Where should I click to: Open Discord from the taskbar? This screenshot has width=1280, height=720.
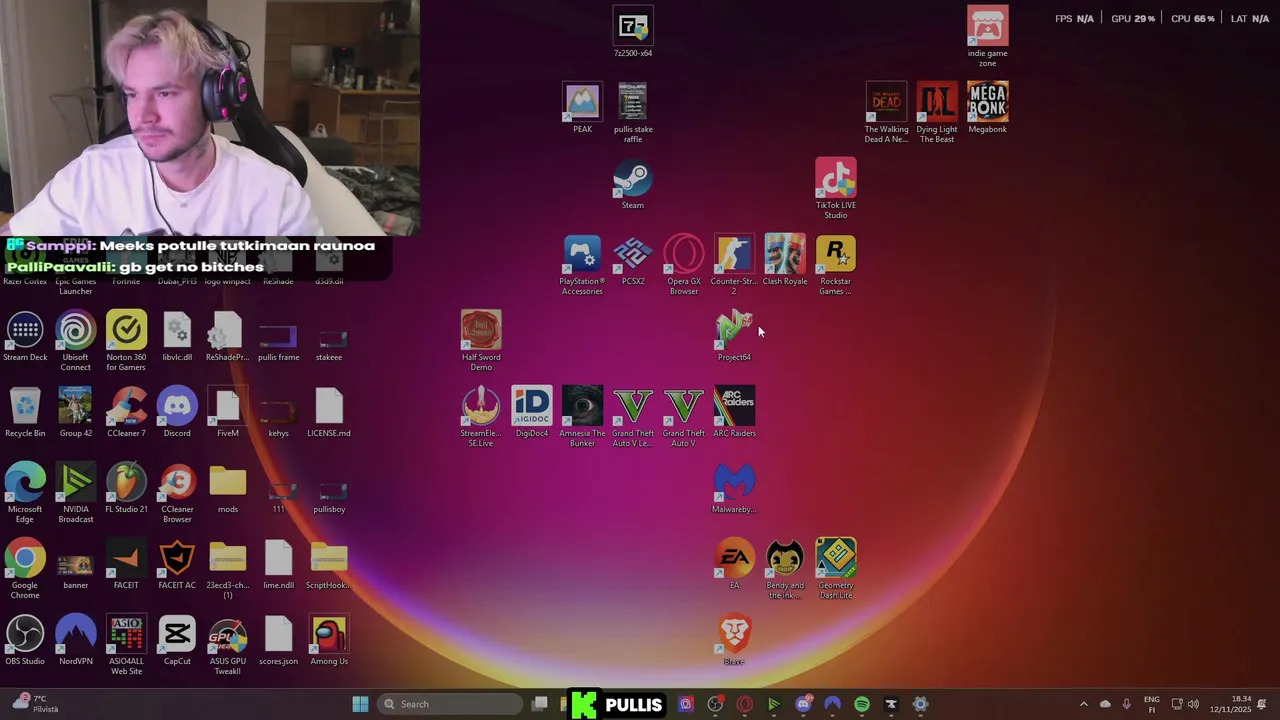tap(803, 704)
